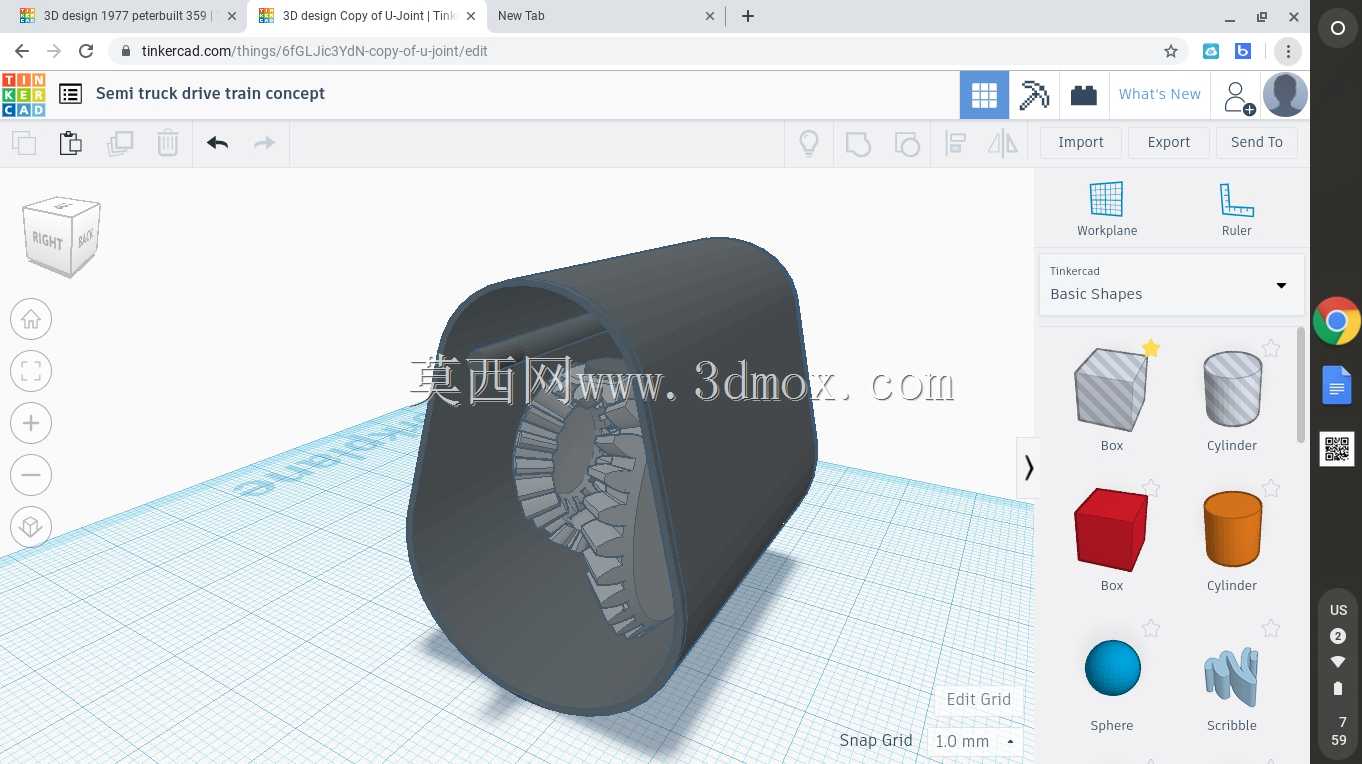
Task: Undo the last action
Action: (218, 143)
